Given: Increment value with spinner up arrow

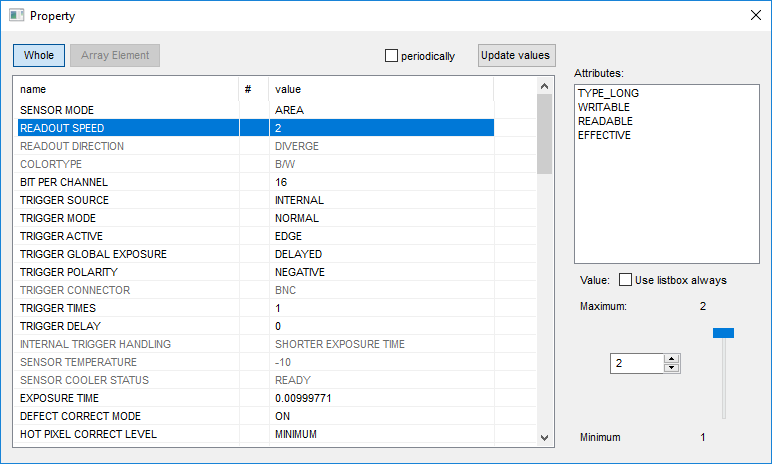Looking at the screenshot, I should coord(672,359).
